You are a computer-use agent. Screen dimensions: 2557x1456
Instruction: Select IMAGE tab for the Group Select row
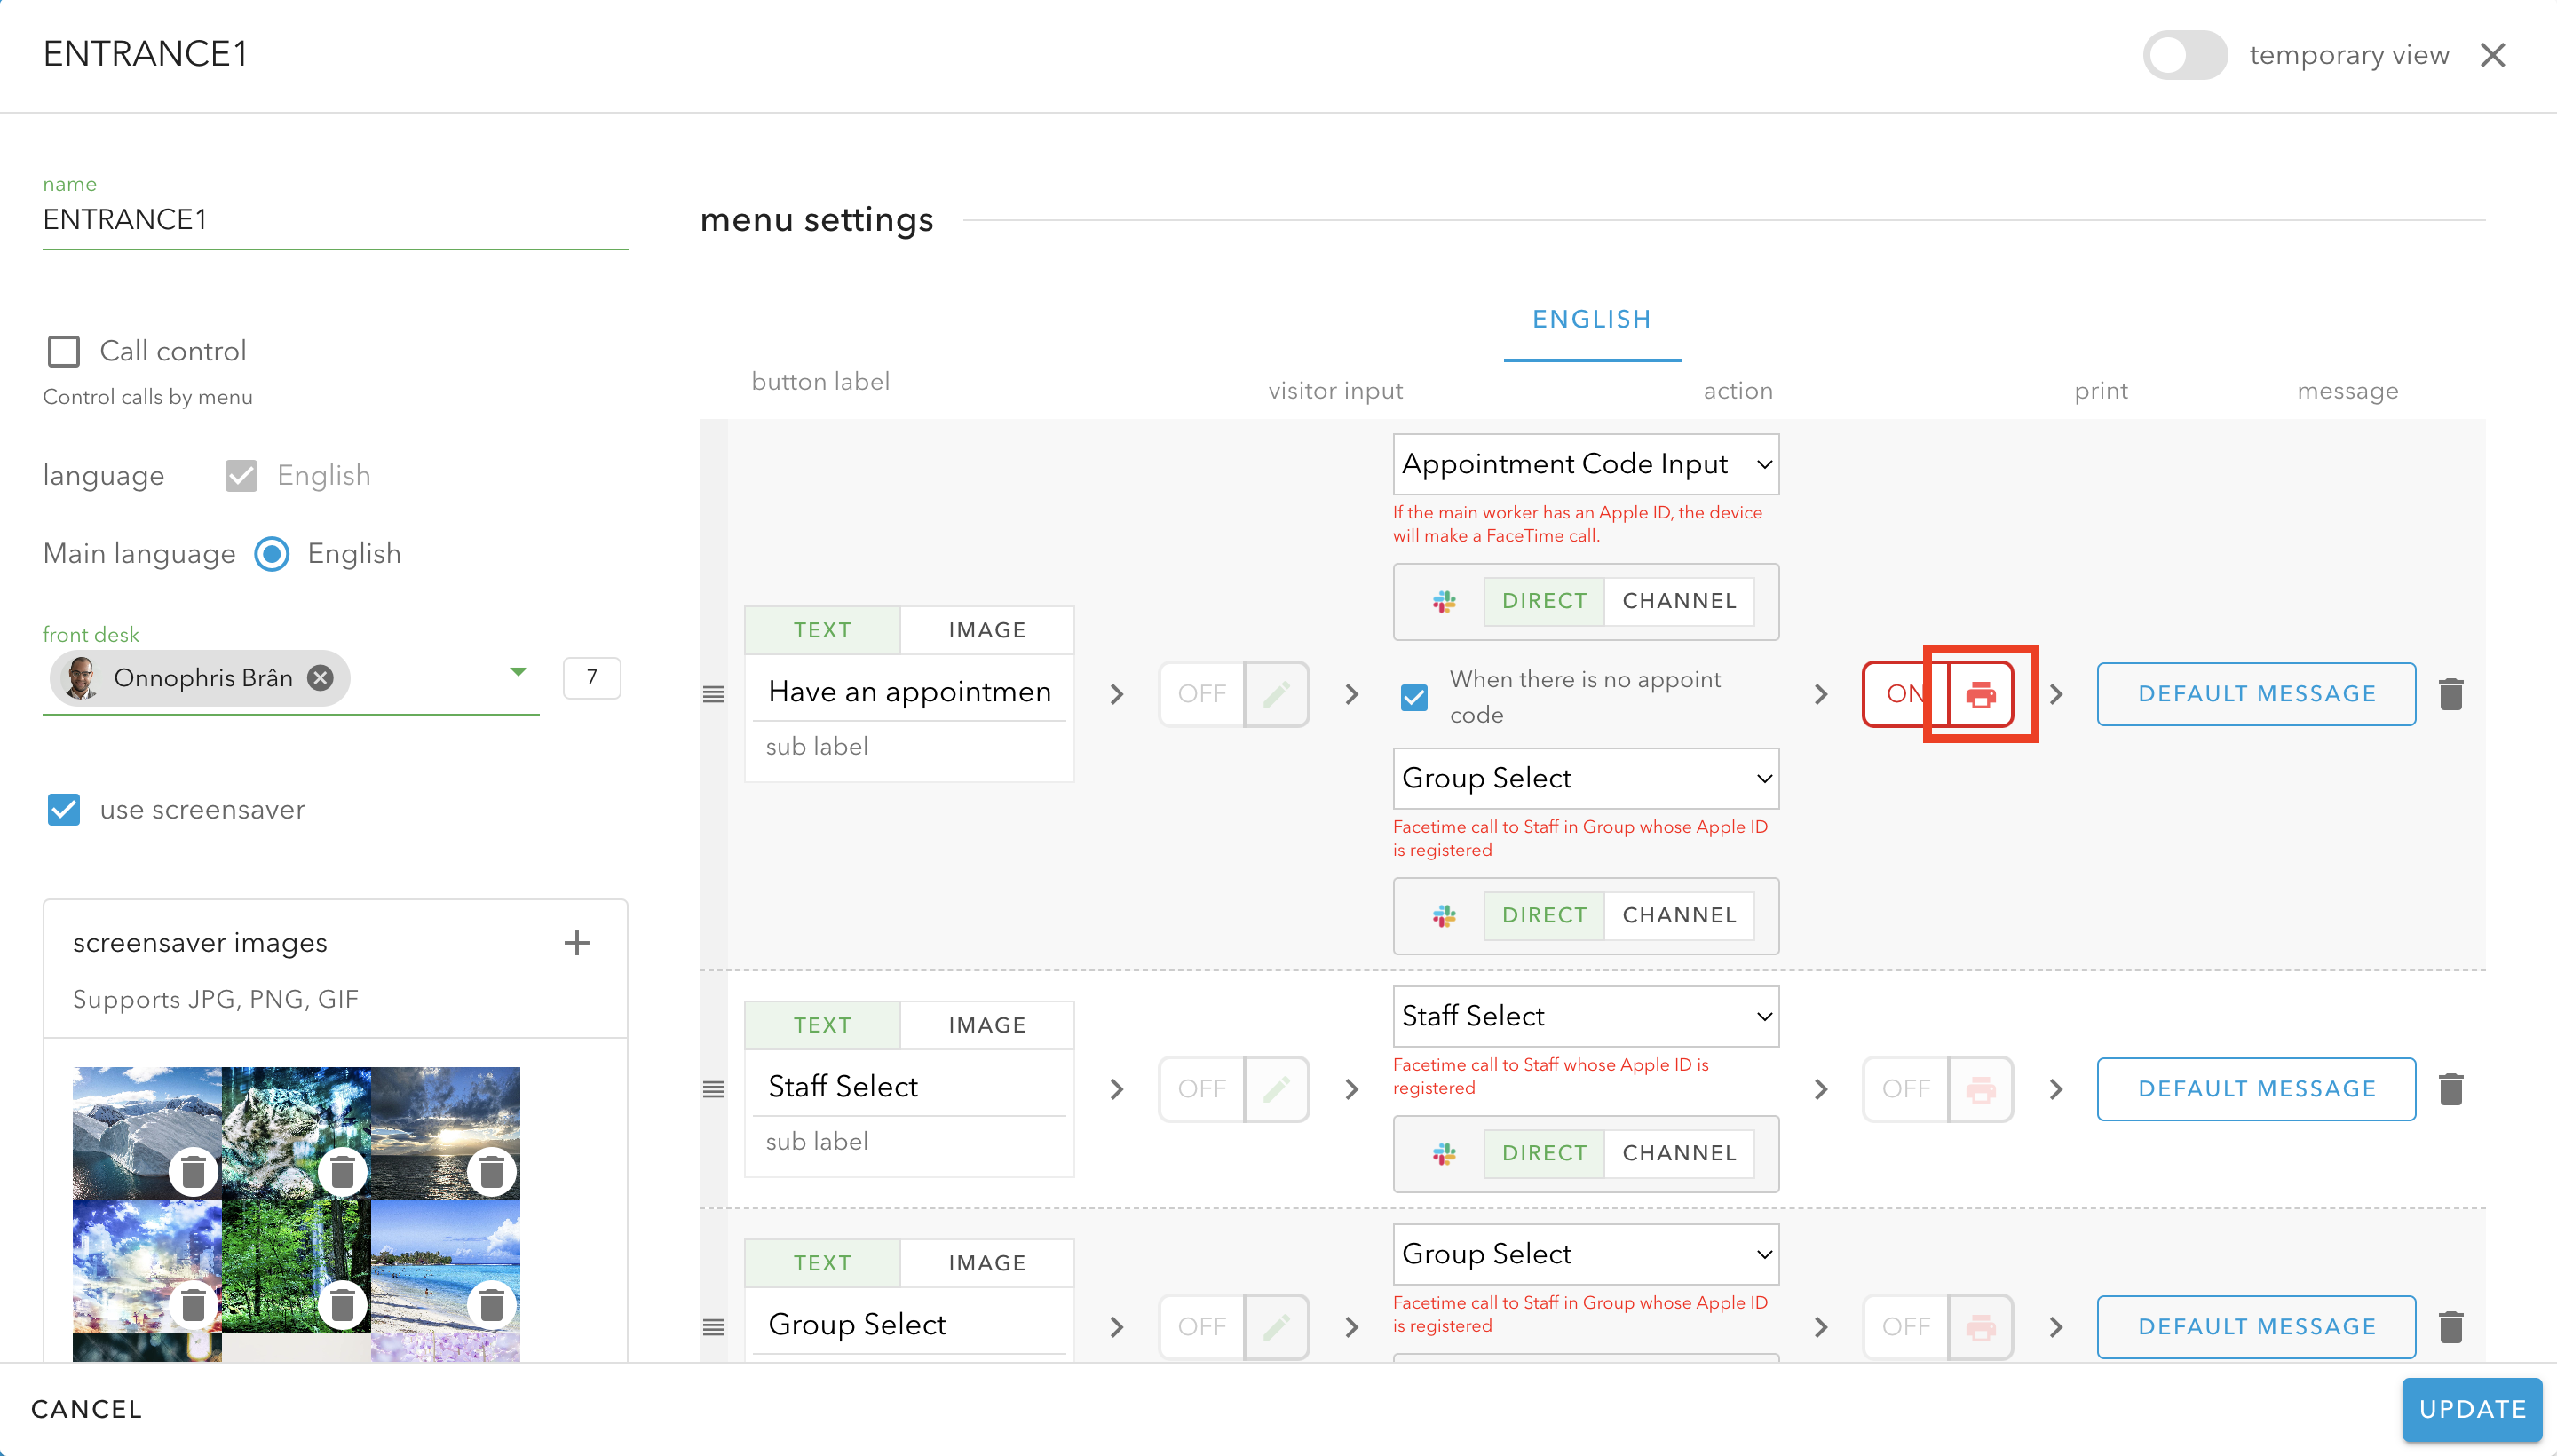987,1263
